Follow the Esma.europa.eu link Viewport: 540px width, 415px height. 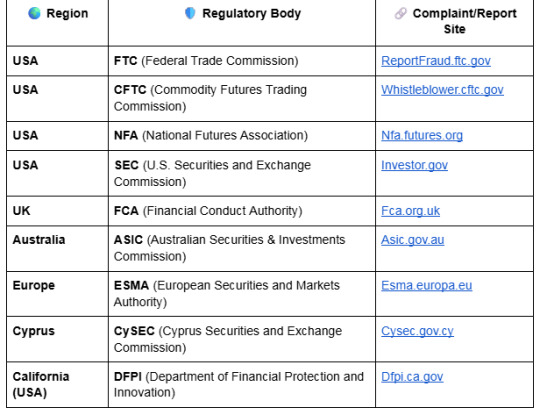click(426, 286)
